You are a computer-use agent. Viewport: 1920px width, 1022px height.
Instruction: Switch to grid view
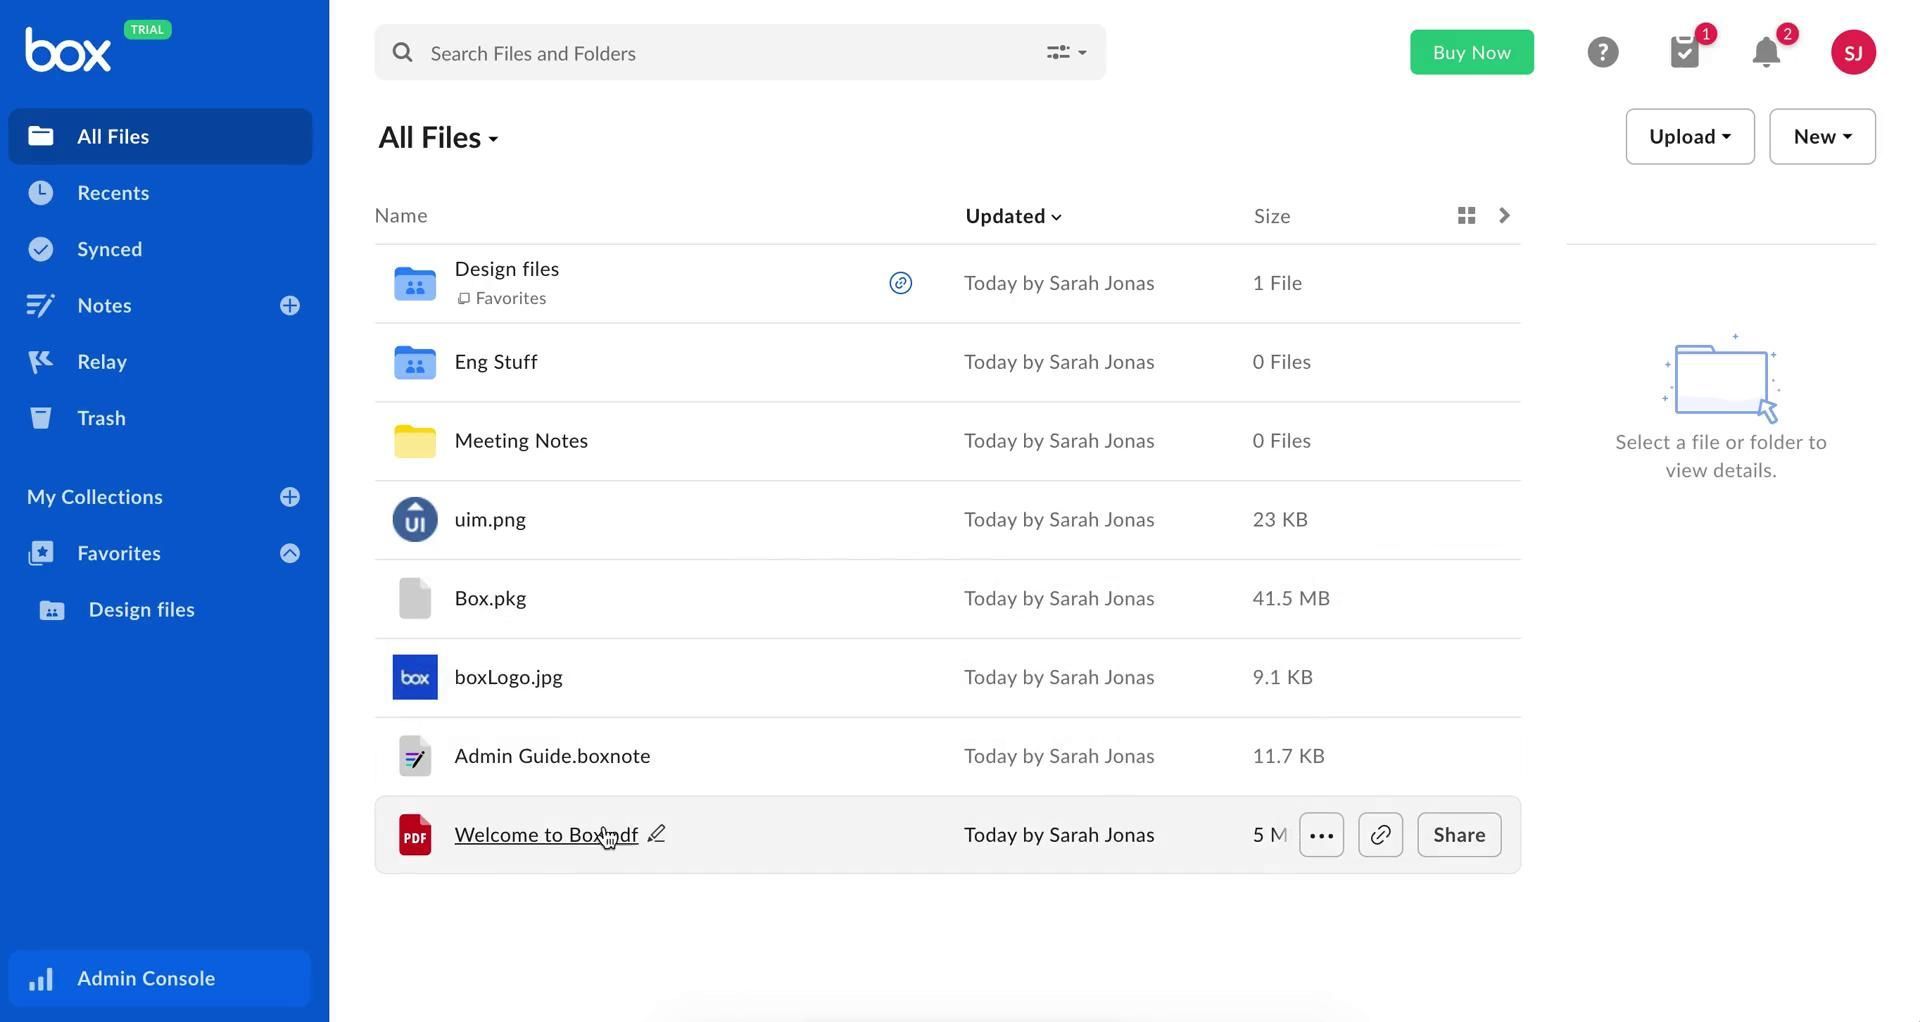coord(1466,216)
